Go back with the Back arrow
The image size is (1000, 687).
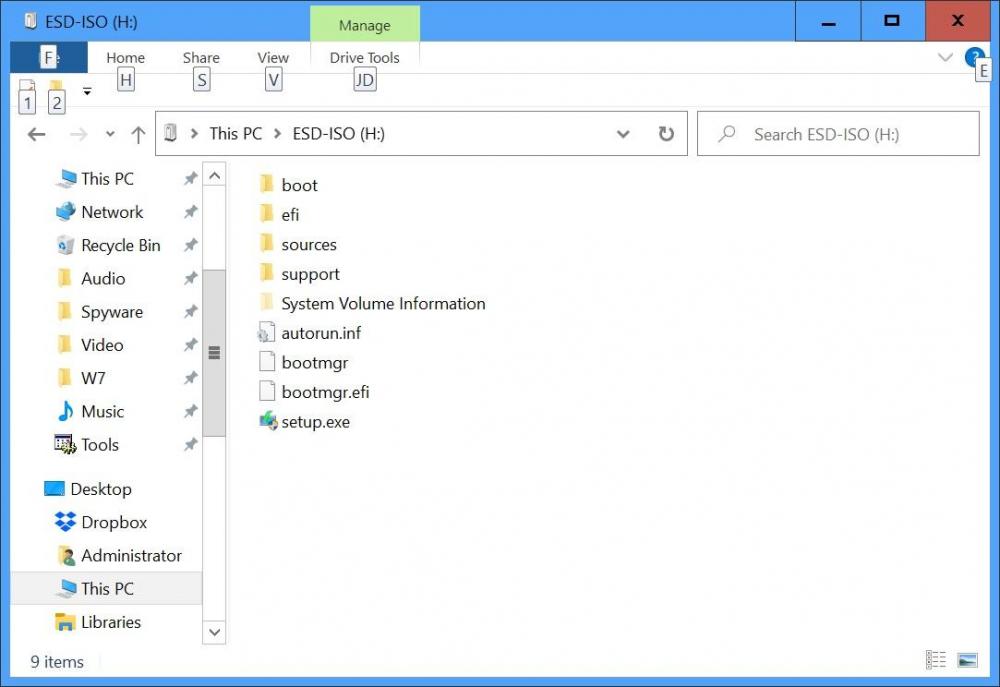coord(37,134)
